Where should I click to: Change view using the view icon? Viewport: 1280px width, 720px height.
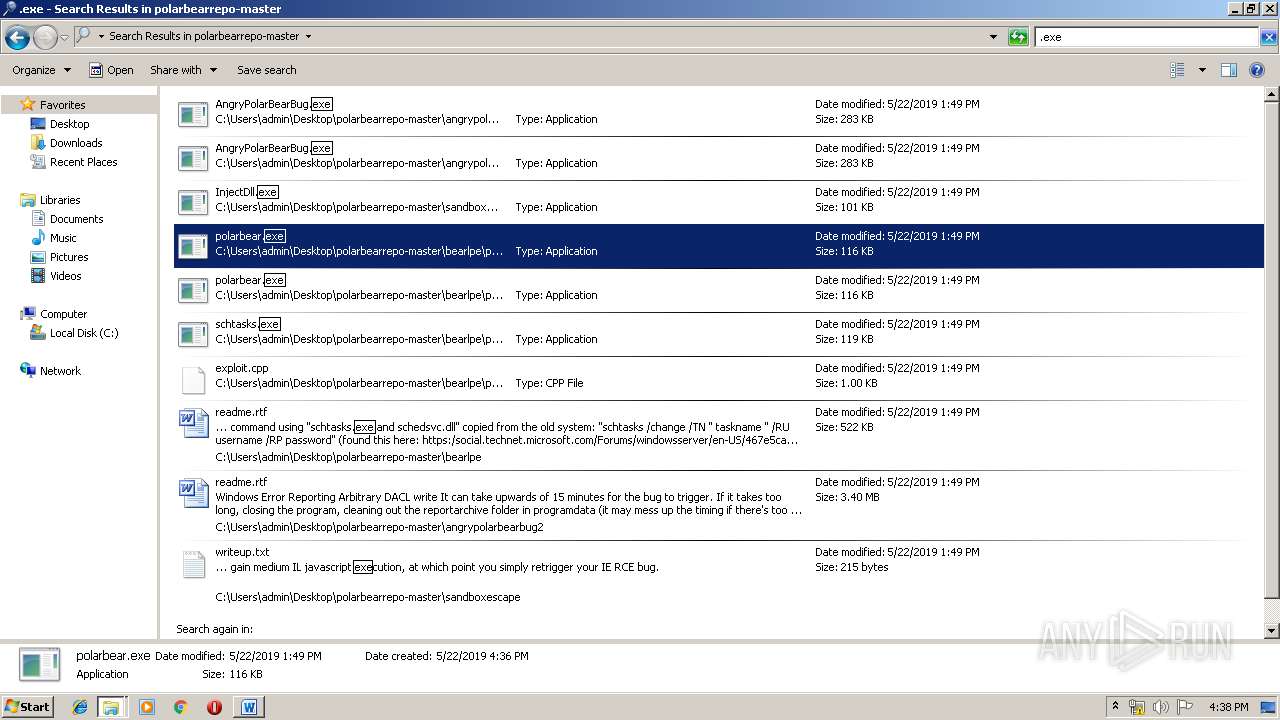pyautogui.click(x=1177, y=70)
